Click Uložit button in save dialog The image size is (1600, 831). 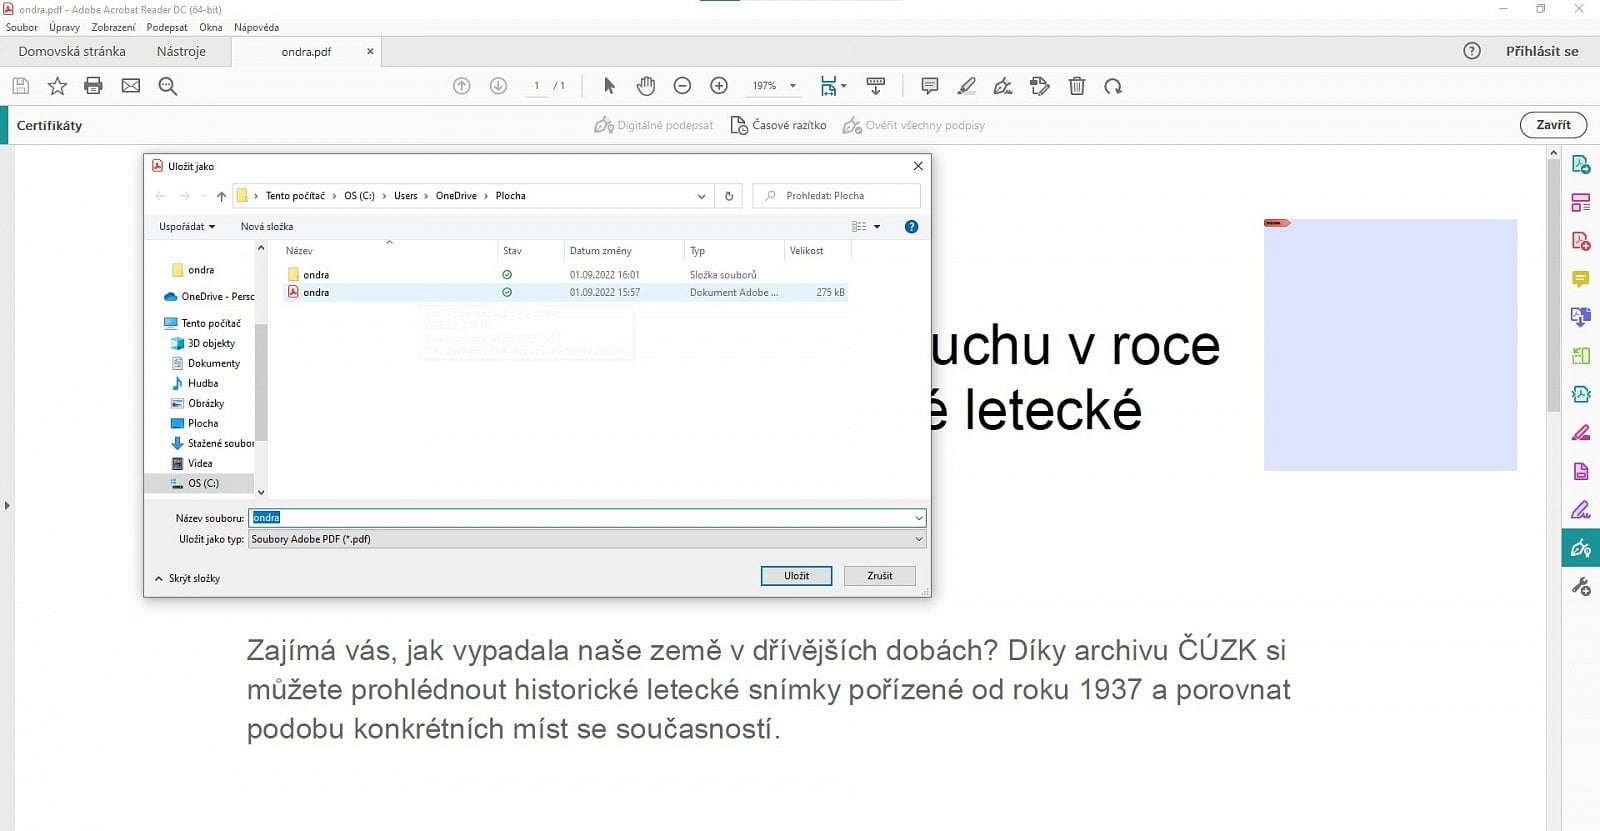[796, 576]
